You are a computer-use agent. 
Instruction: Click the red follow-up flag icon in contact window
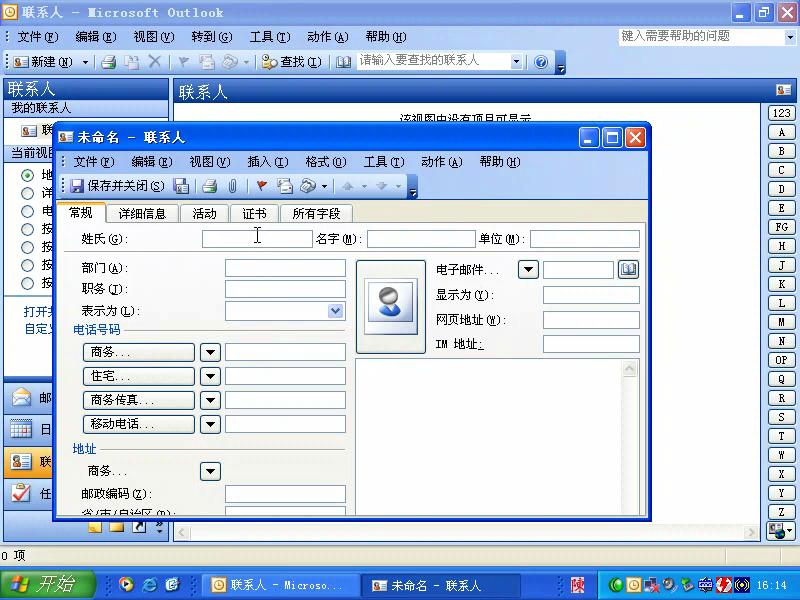[262, 186]
